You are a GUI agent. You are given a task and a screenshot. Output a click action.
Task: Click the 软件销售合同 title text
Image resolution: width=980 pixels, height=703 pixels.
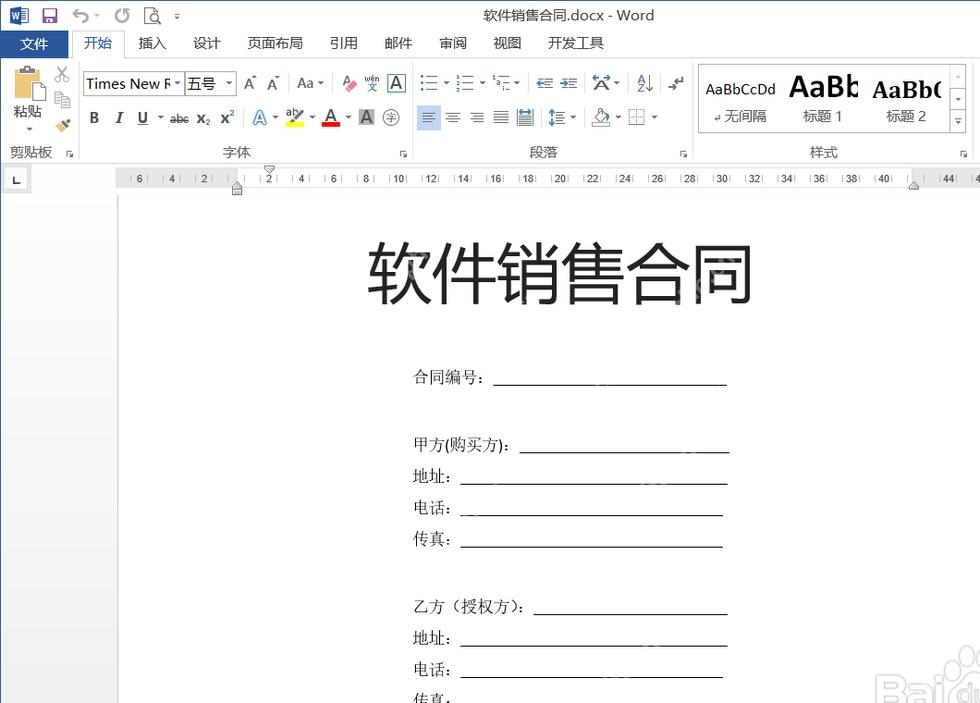559,274
